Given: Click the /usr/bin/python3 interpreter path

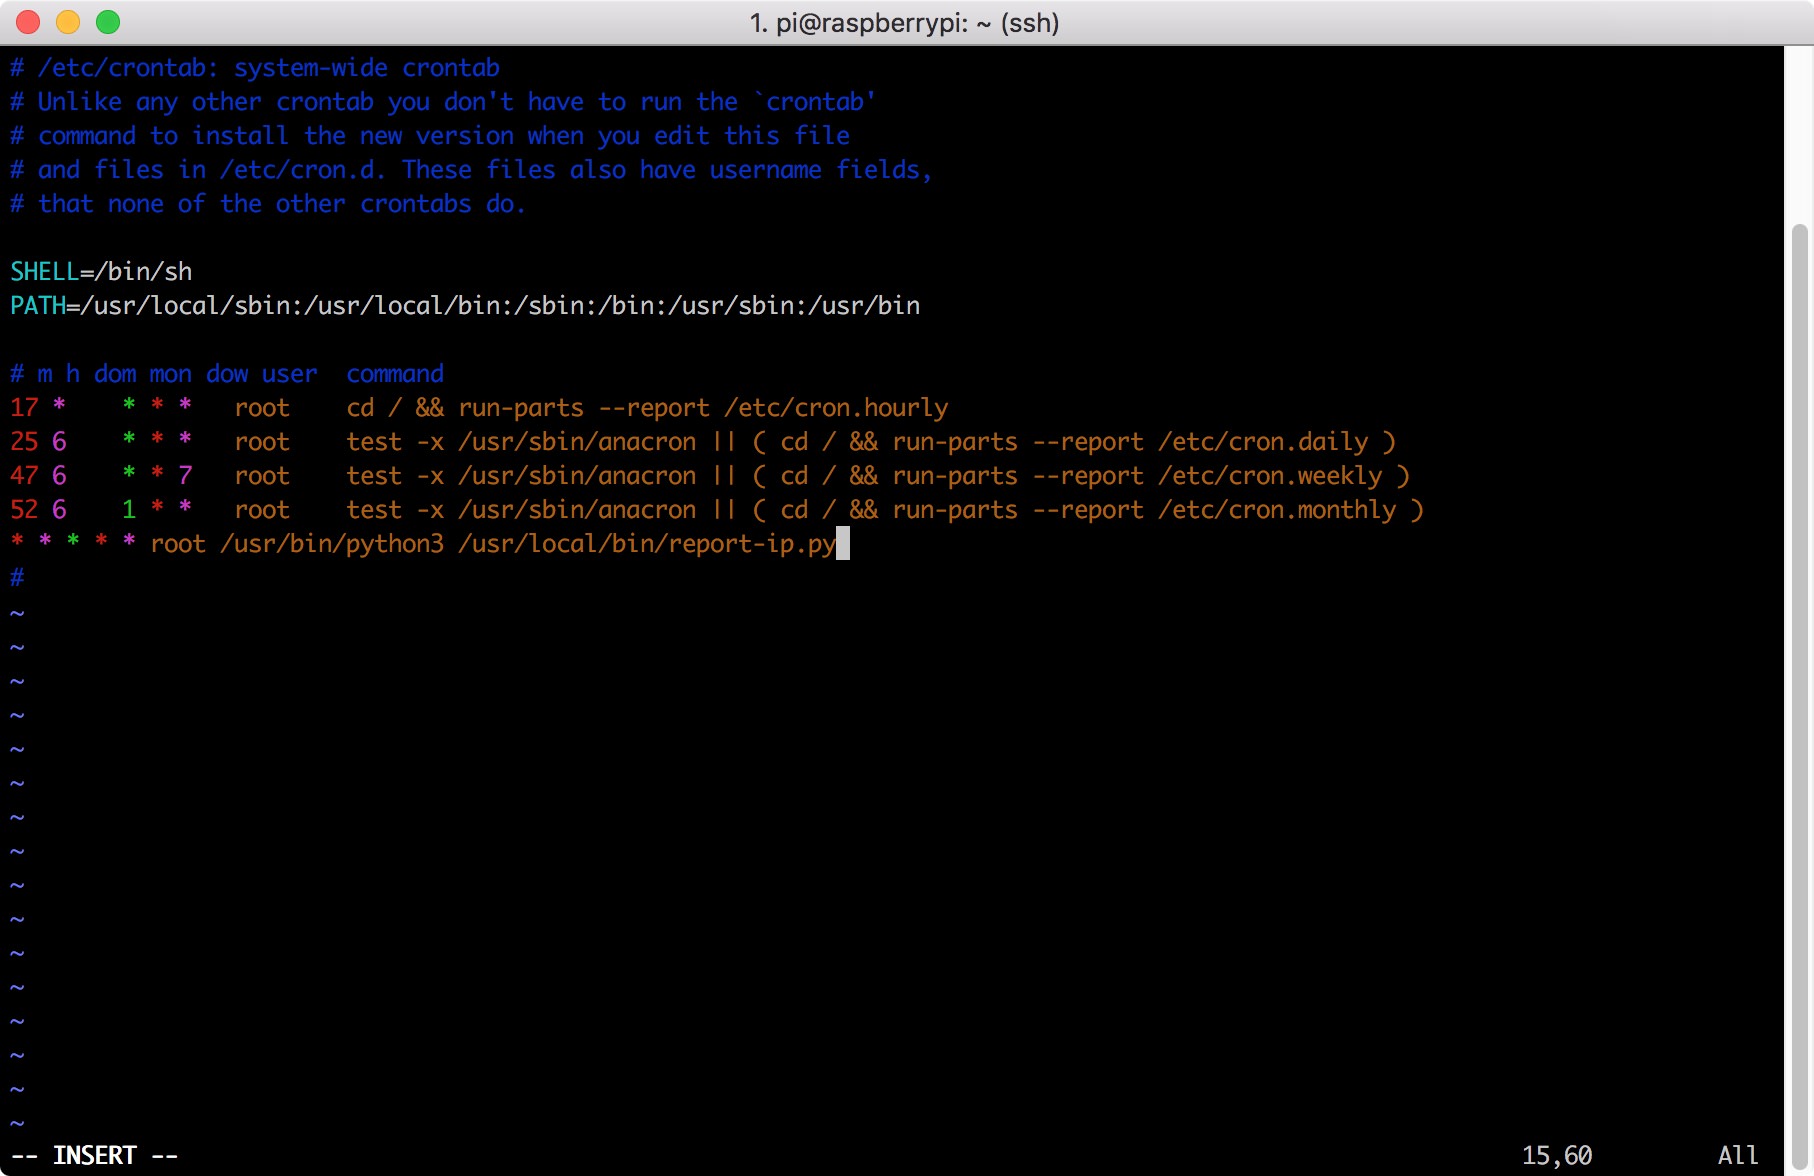Looking at the screenshot, I should pos(331,544).
